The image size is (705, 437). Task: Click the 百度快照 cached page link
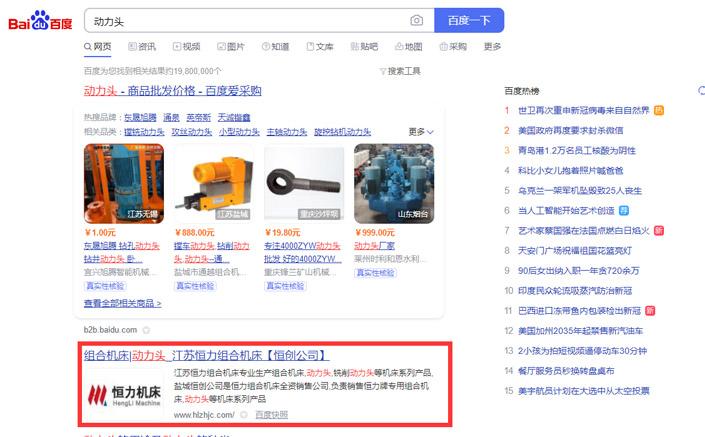(271, 414)
